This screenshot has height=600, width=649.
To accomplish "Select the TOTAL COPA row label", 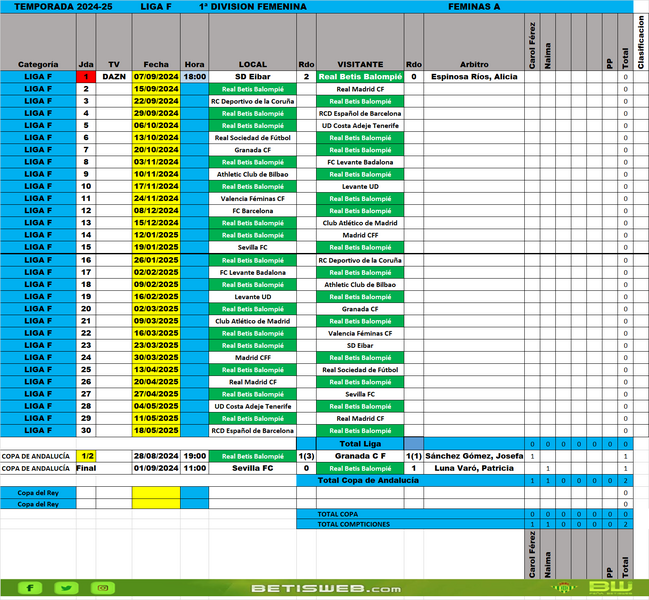I will (338, 514).
